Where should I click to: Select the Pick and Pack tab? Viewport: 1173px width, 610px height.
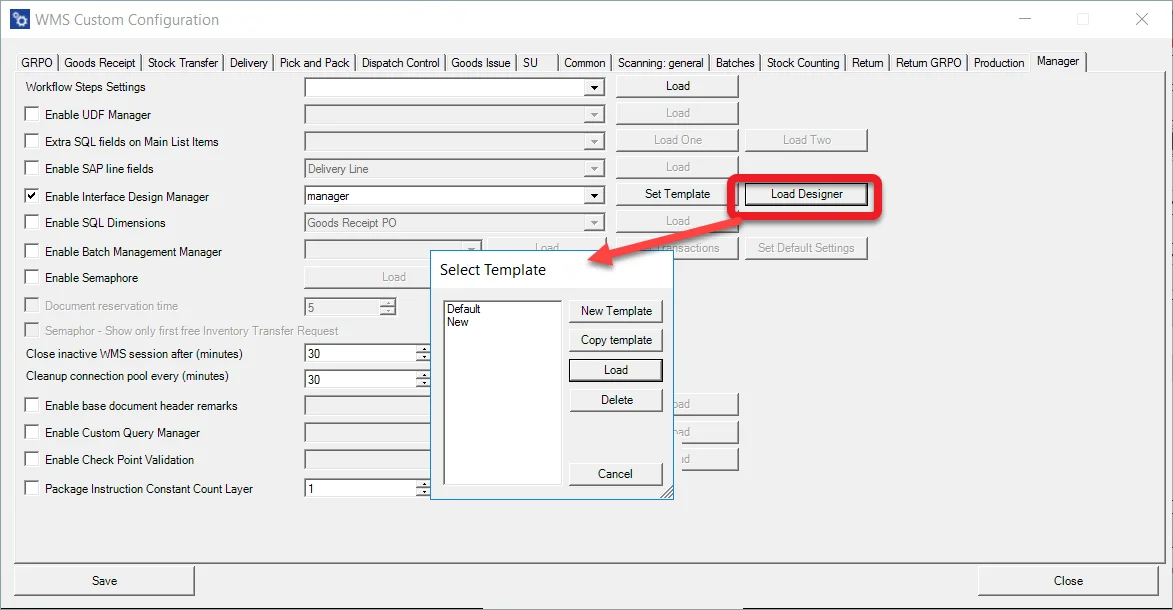coord(314,62)
